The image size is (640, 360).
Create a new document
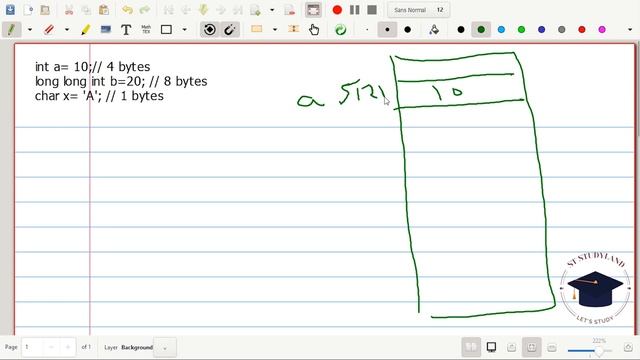tap(28, 10)
